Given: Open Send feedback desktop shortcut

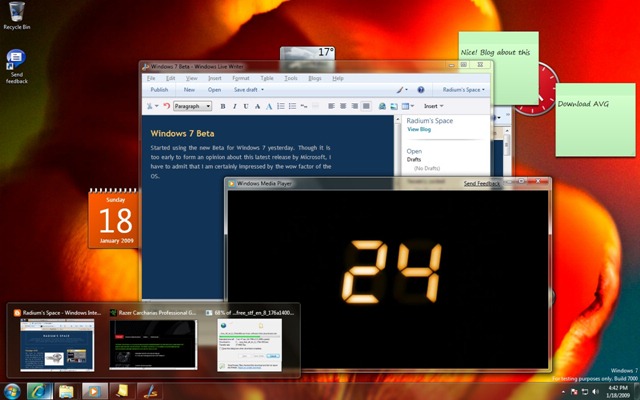Looking at the screenshot, I should 17,67.
